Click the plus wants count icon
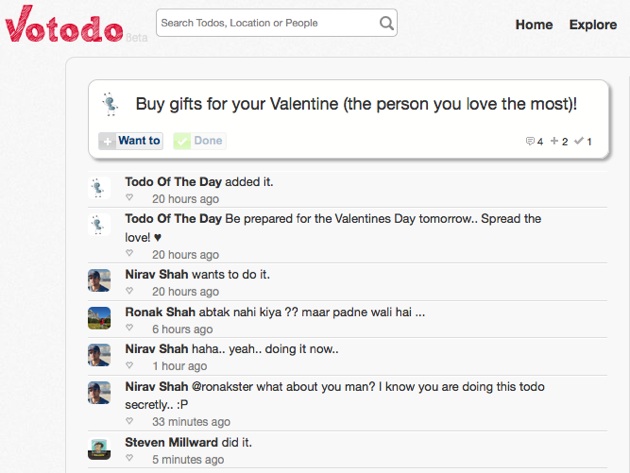The width and height of the screenshot is (630, 473). pos(554,141)
